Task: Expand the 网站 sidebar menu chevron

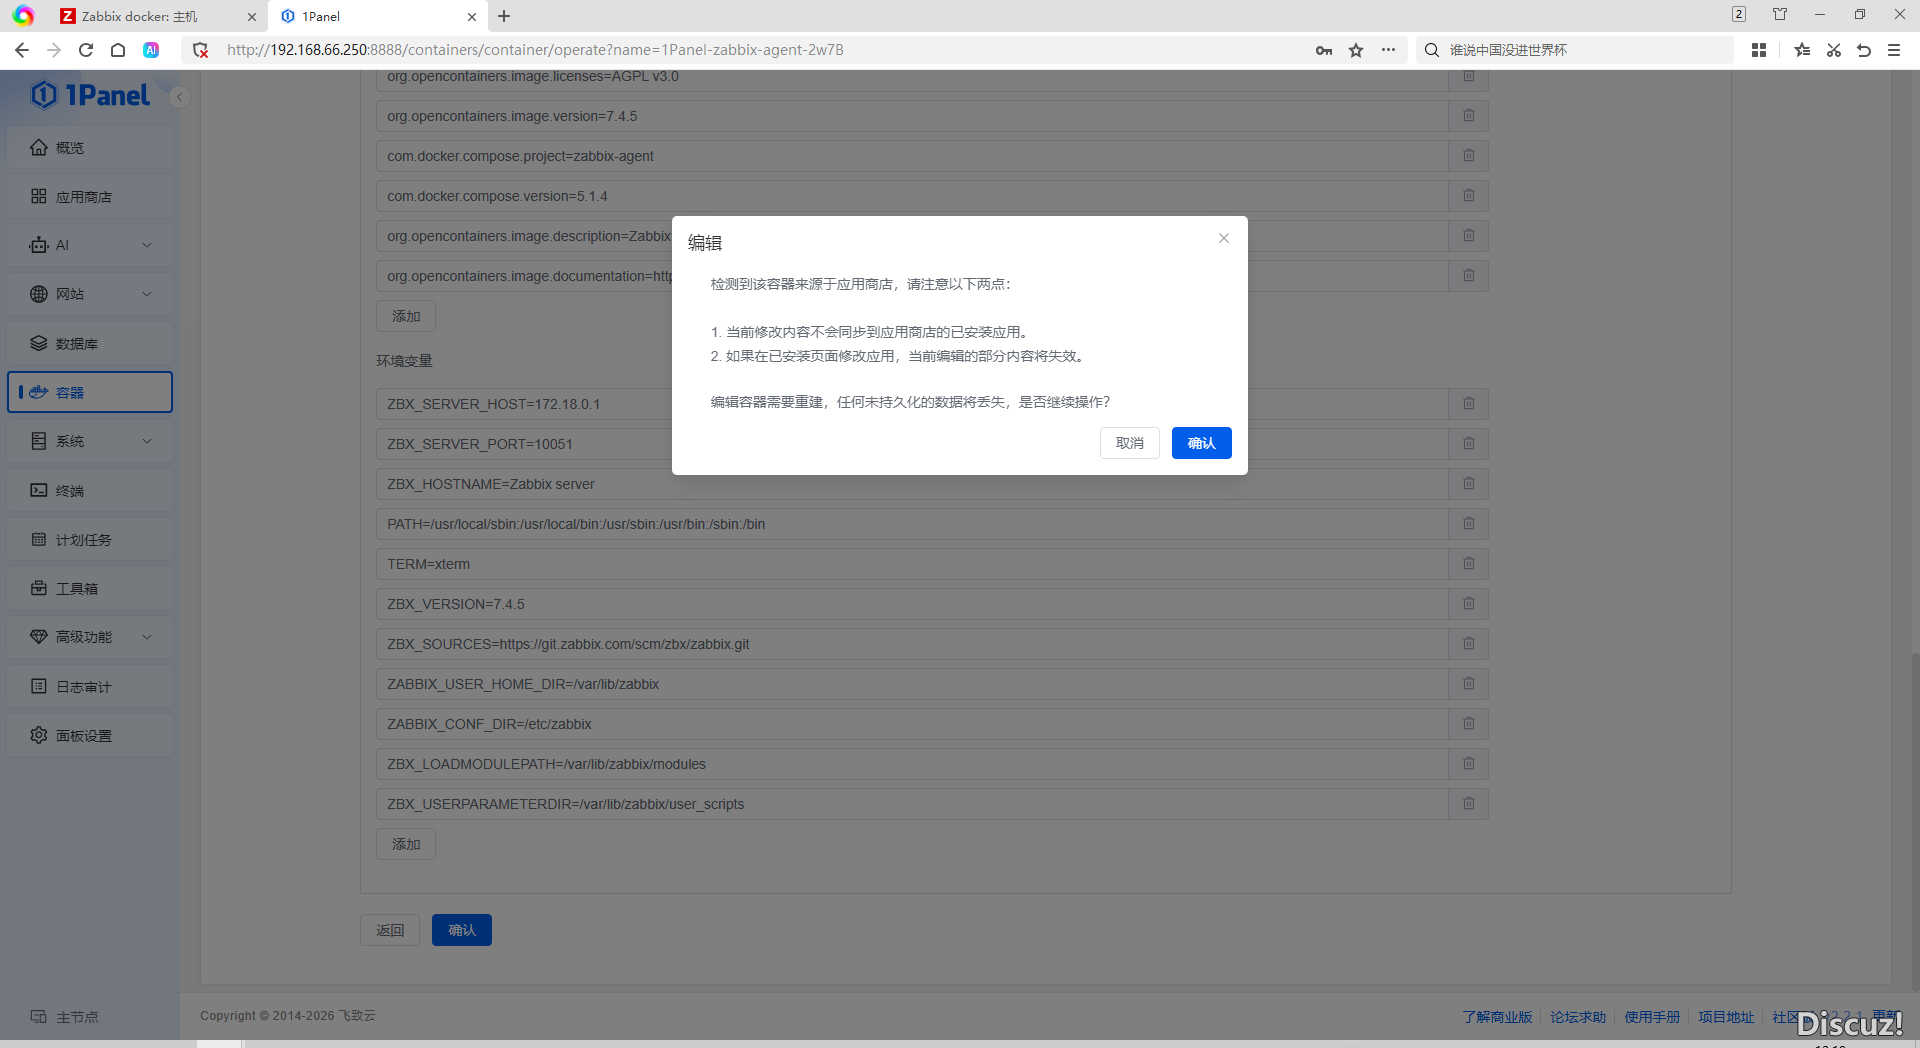Action: pos(147,294)
